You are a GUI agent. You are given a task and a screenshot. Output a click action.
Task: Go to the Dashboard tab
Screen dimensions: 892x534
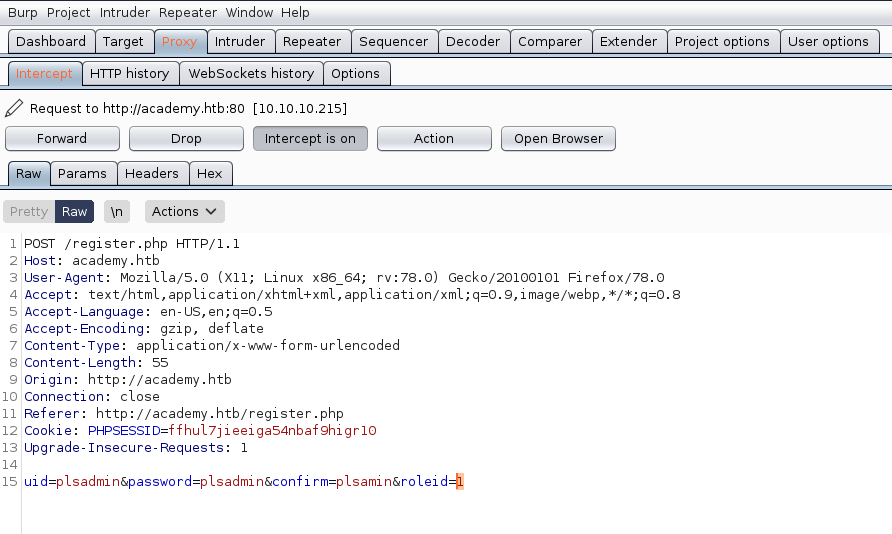(x=51, y=41)
